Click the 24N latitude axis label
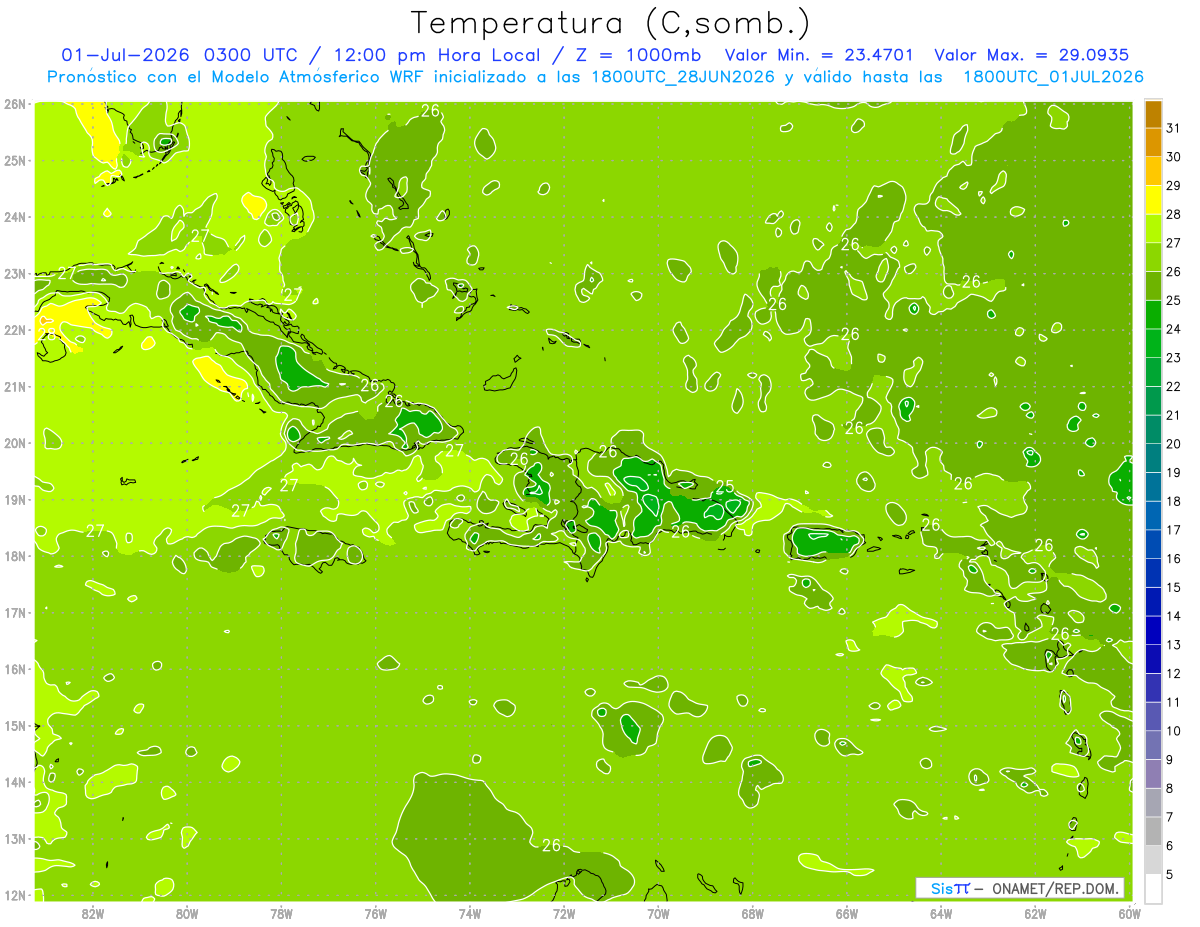Image resolution: width=1200 pixels, height=927 pixels. pos(14,217)
